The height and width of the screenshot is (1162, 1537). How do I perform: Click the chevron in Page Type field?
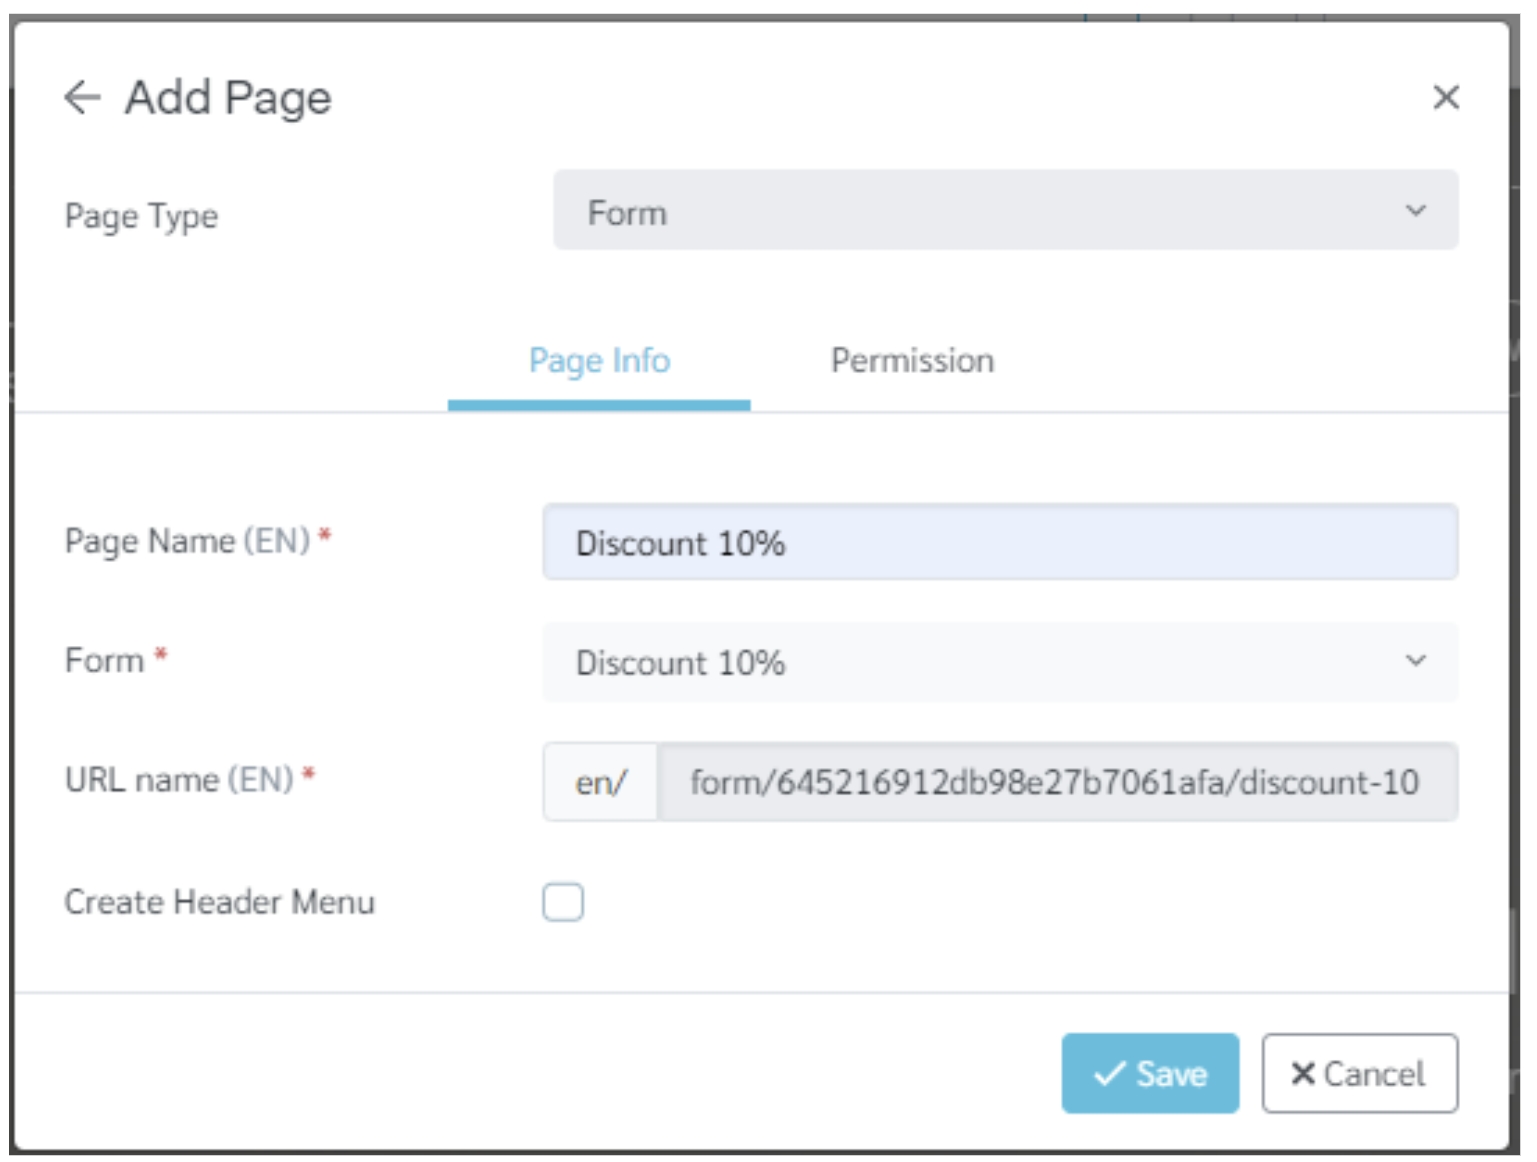click(x=1415, y=211)
